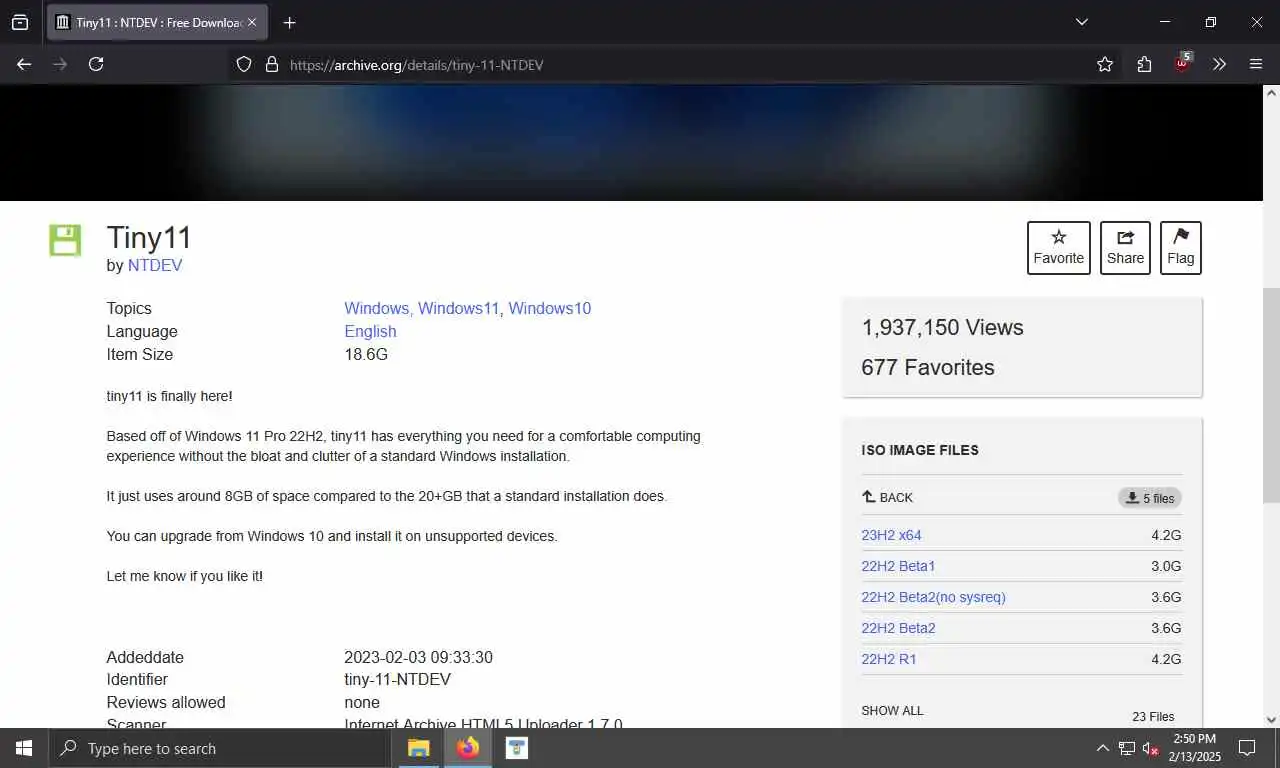The height and width of the screenshot is (768, 1280).
Task: Open the Windows11 topic link
Action: click(458, 308)
